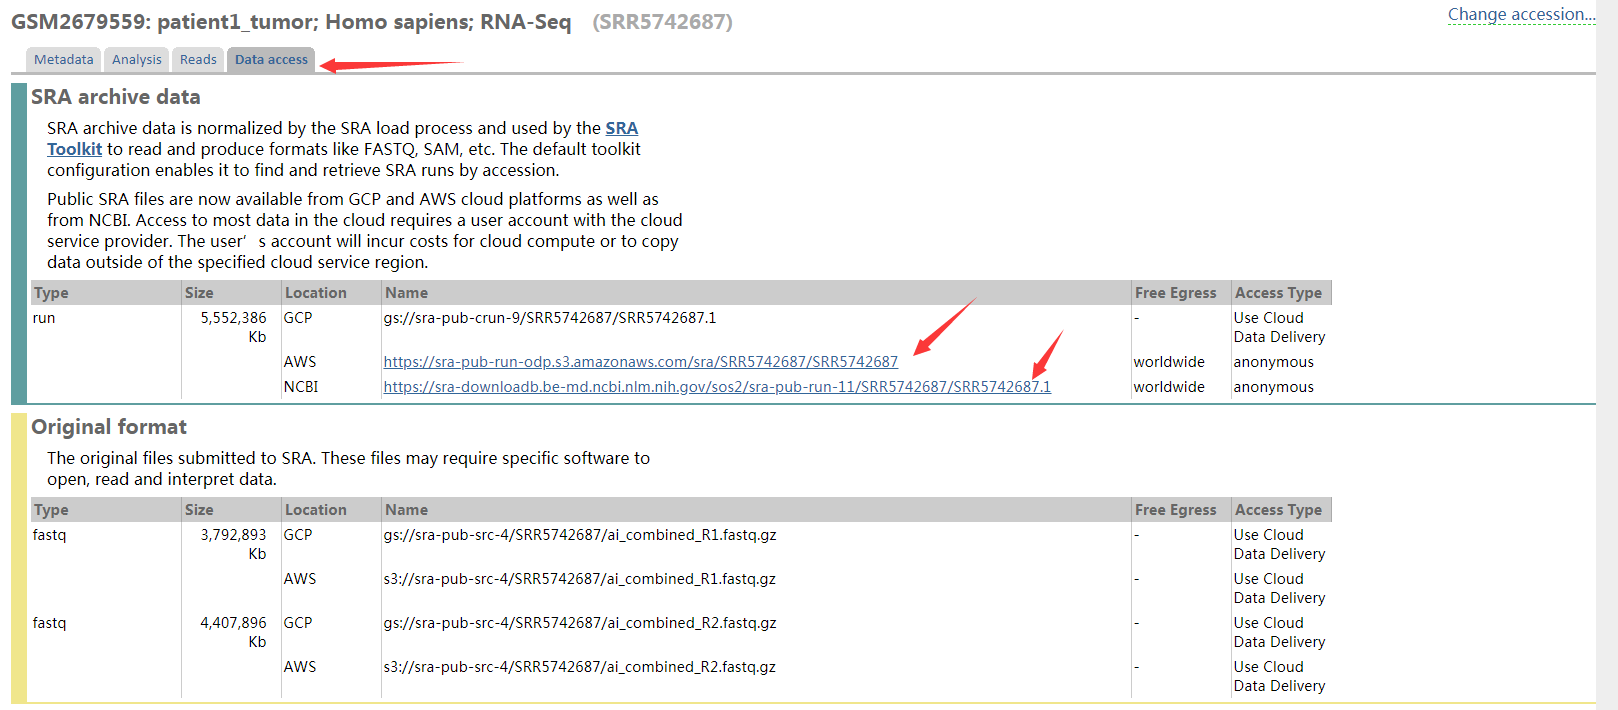The width and height of the screenshot is (1618, 710).
Task: Click 'worldwide' in the AWS row
Action: [1169, 362]
